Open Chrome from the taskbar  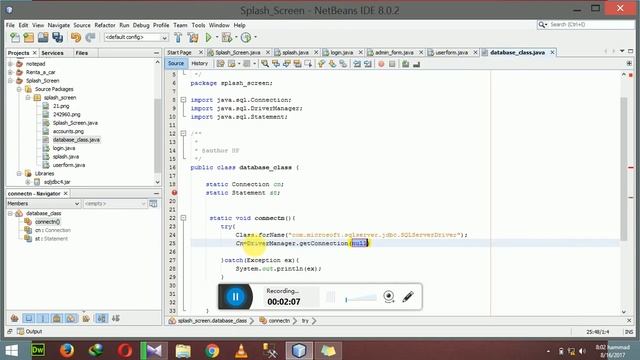[x=212, y=350]
